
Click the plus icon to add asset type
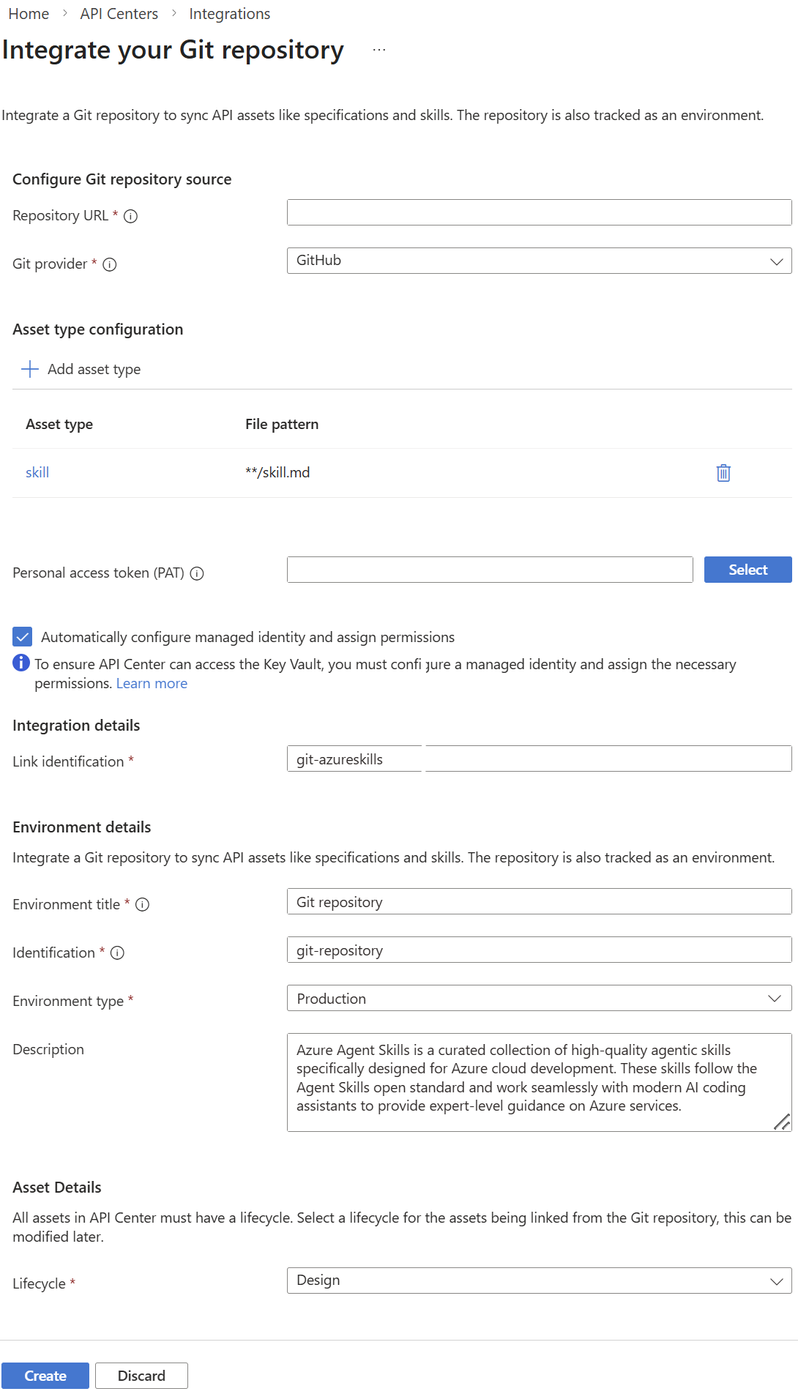click(x=30, y=369)
